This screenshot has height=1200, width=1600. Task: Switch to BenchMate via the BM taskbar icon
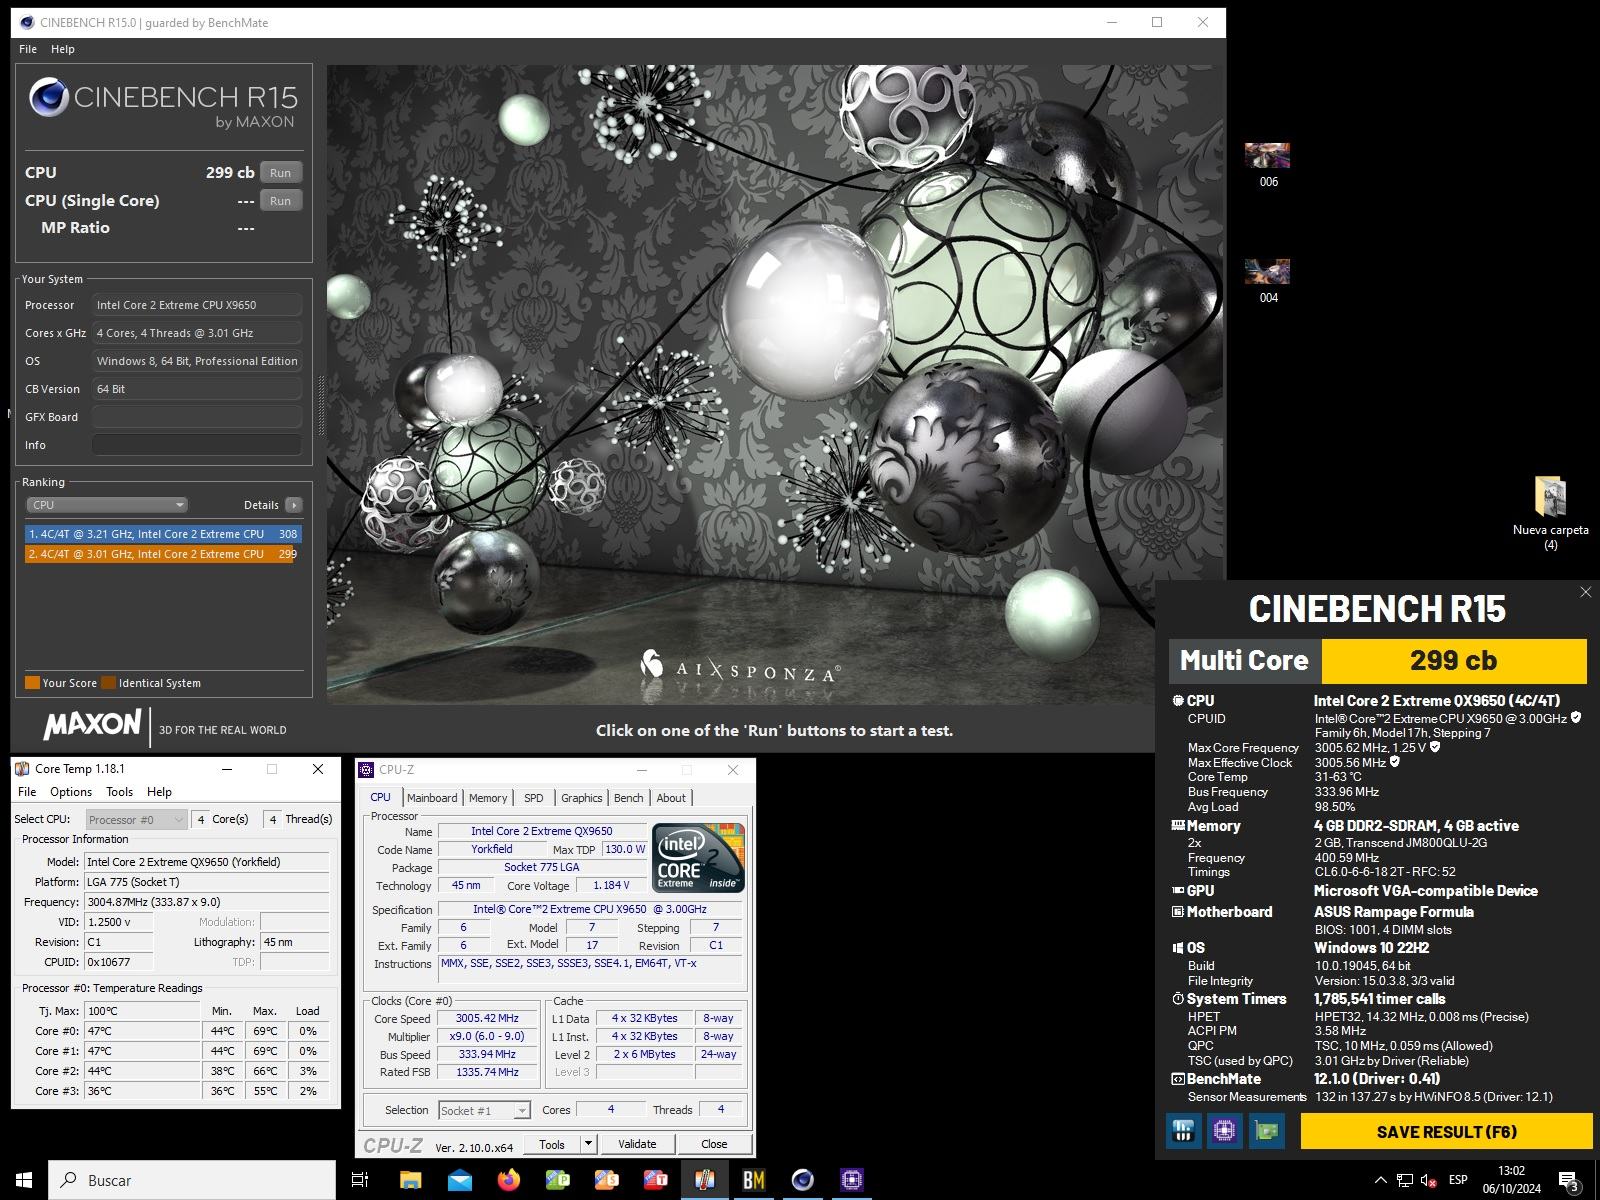[754, 1180]
